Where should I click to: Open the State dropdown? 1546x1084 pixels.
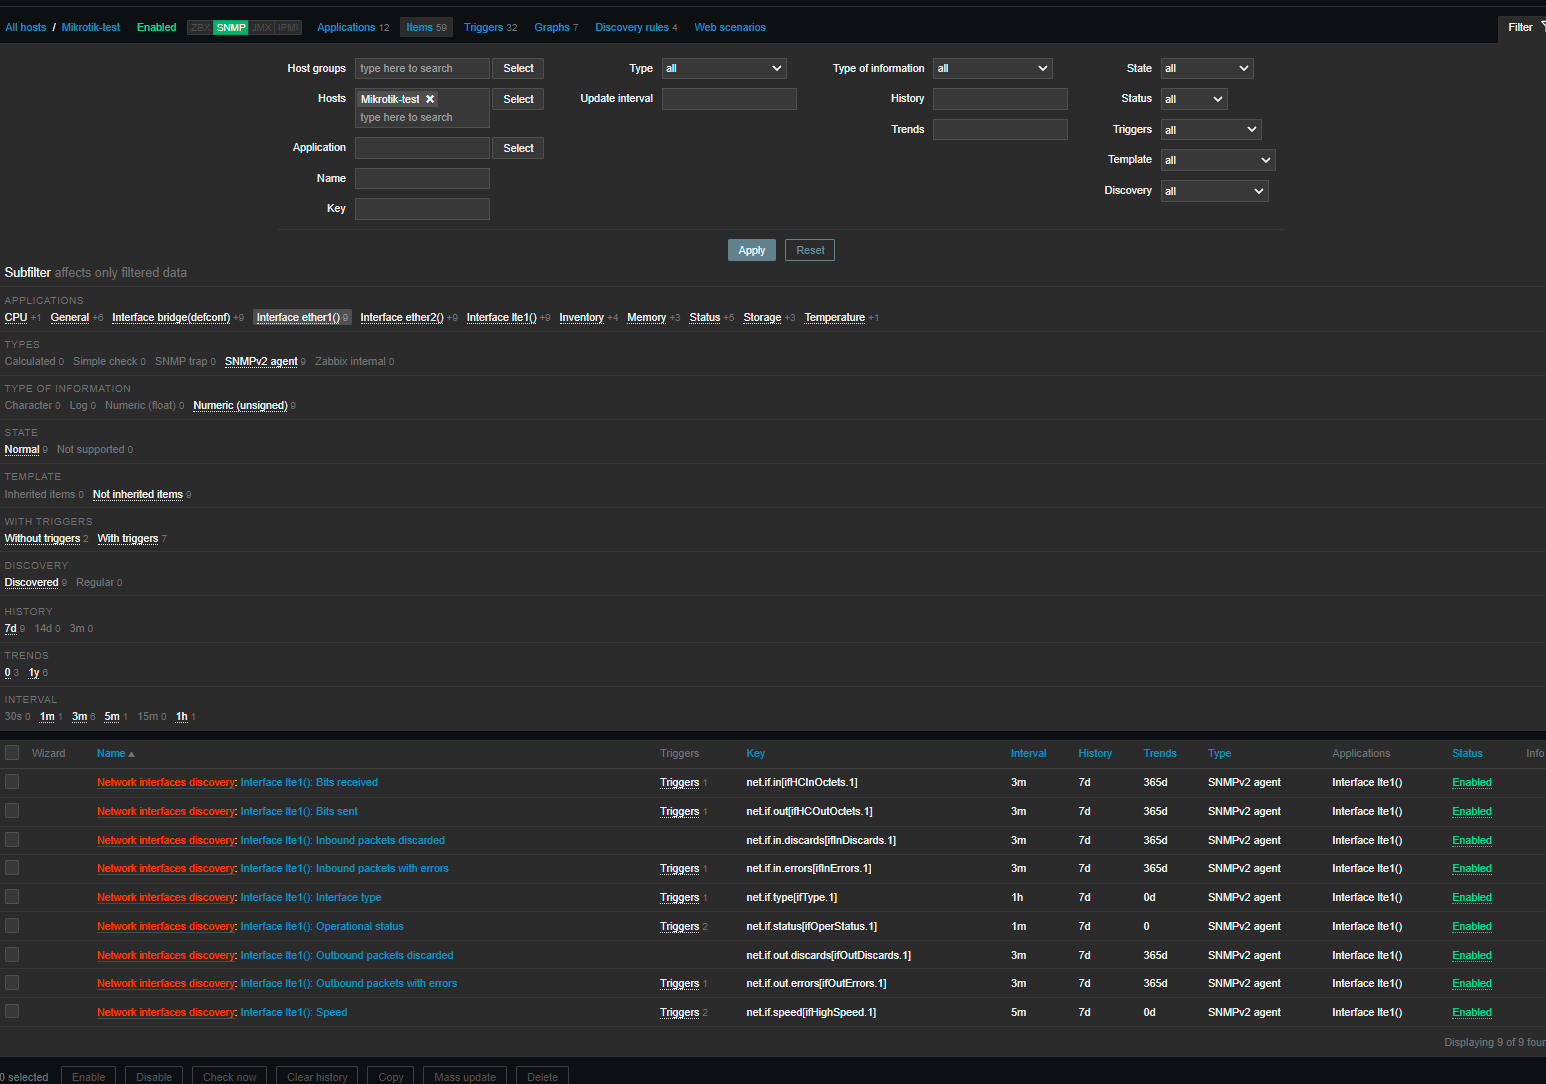(x=1207, y=68)
